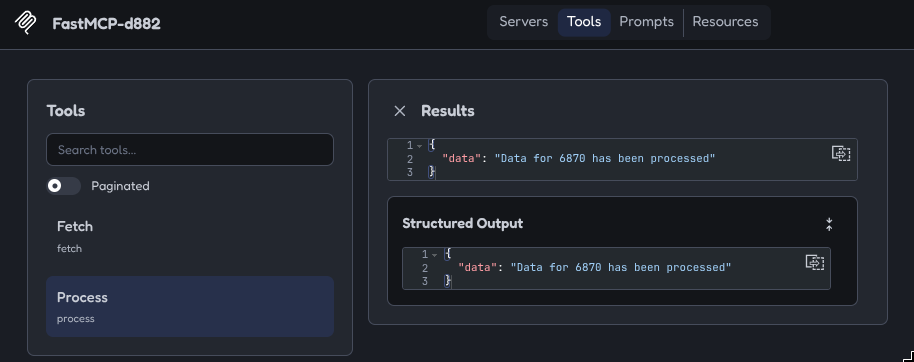Focus the Search tools input field
914x362 pixels.
tap(190, 150)
